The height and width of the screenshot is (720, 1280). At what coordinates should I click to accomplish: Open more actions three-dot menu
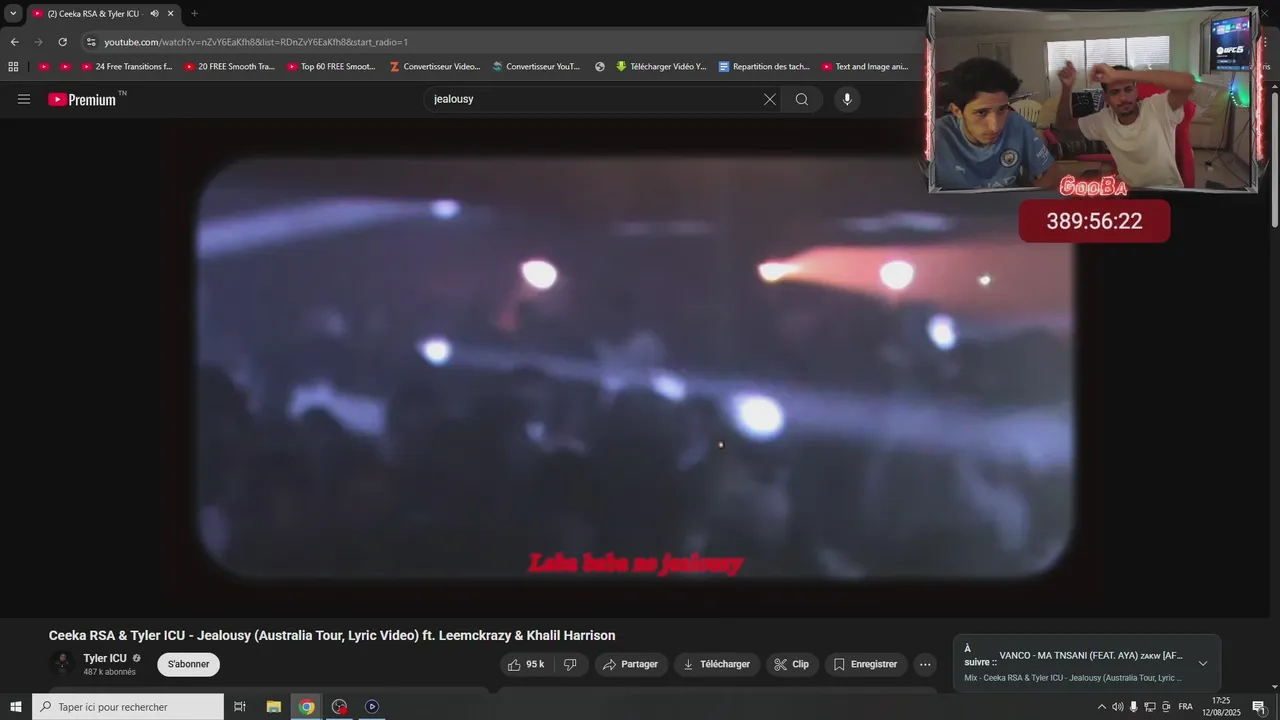coord(925,664)
